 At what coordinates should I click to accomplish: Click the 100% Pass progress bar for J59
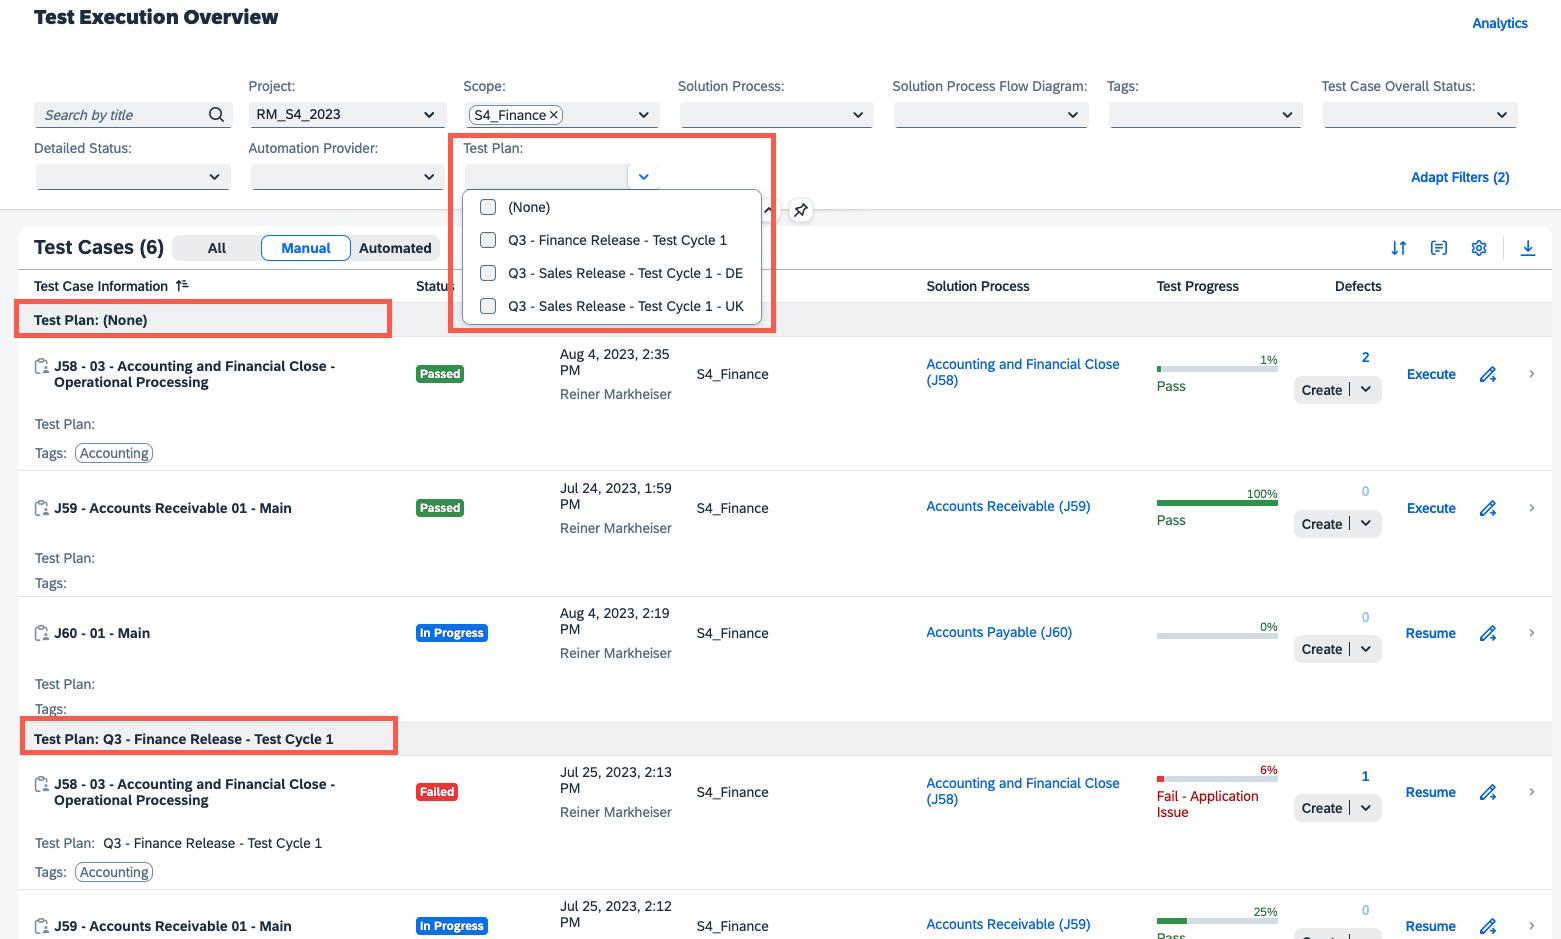click(x=1216, y=501)
